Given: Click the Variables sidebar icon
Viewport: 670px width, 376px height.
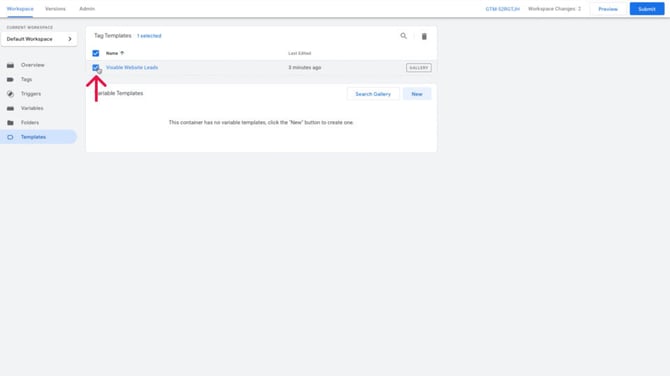Looking at the screenshot, I should click(x=10, y=108).
